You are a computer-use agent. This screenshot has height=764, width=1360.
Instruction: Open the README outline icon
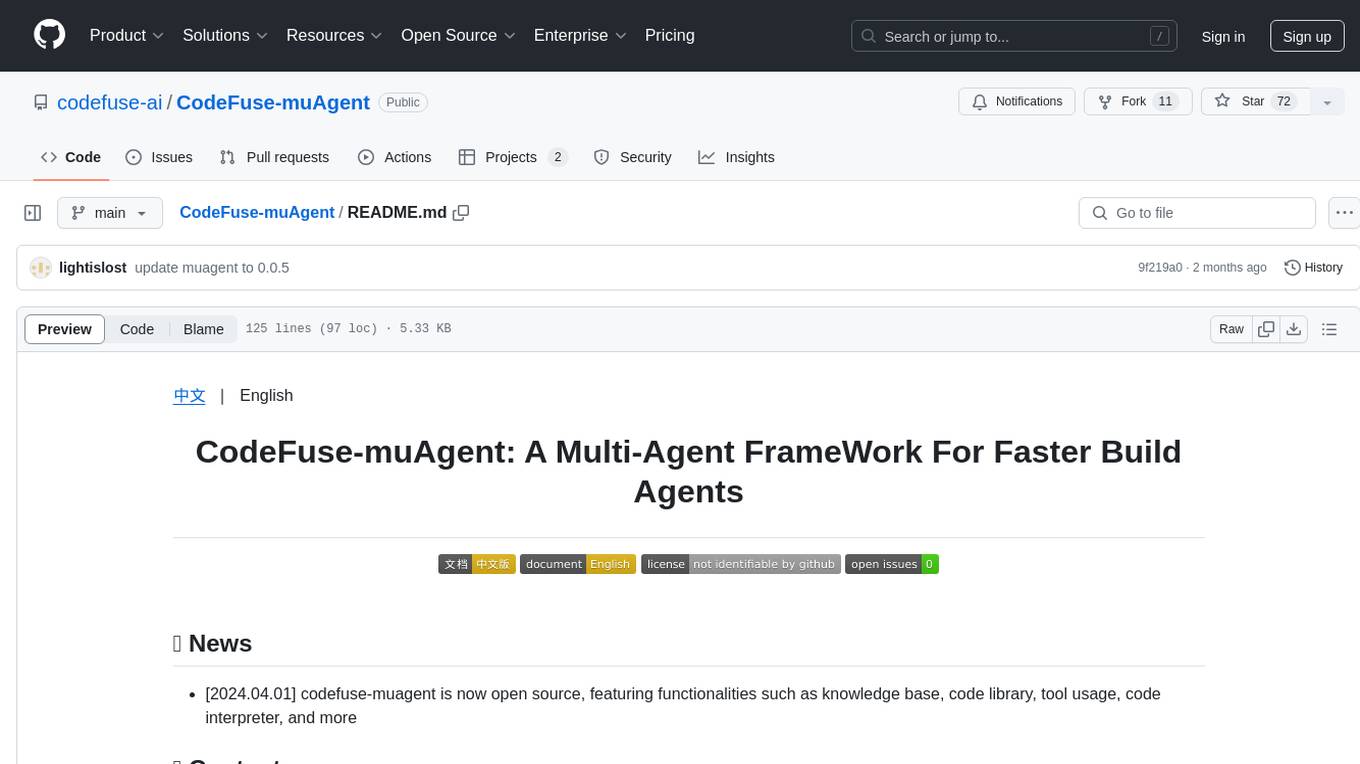point(1329,329)
